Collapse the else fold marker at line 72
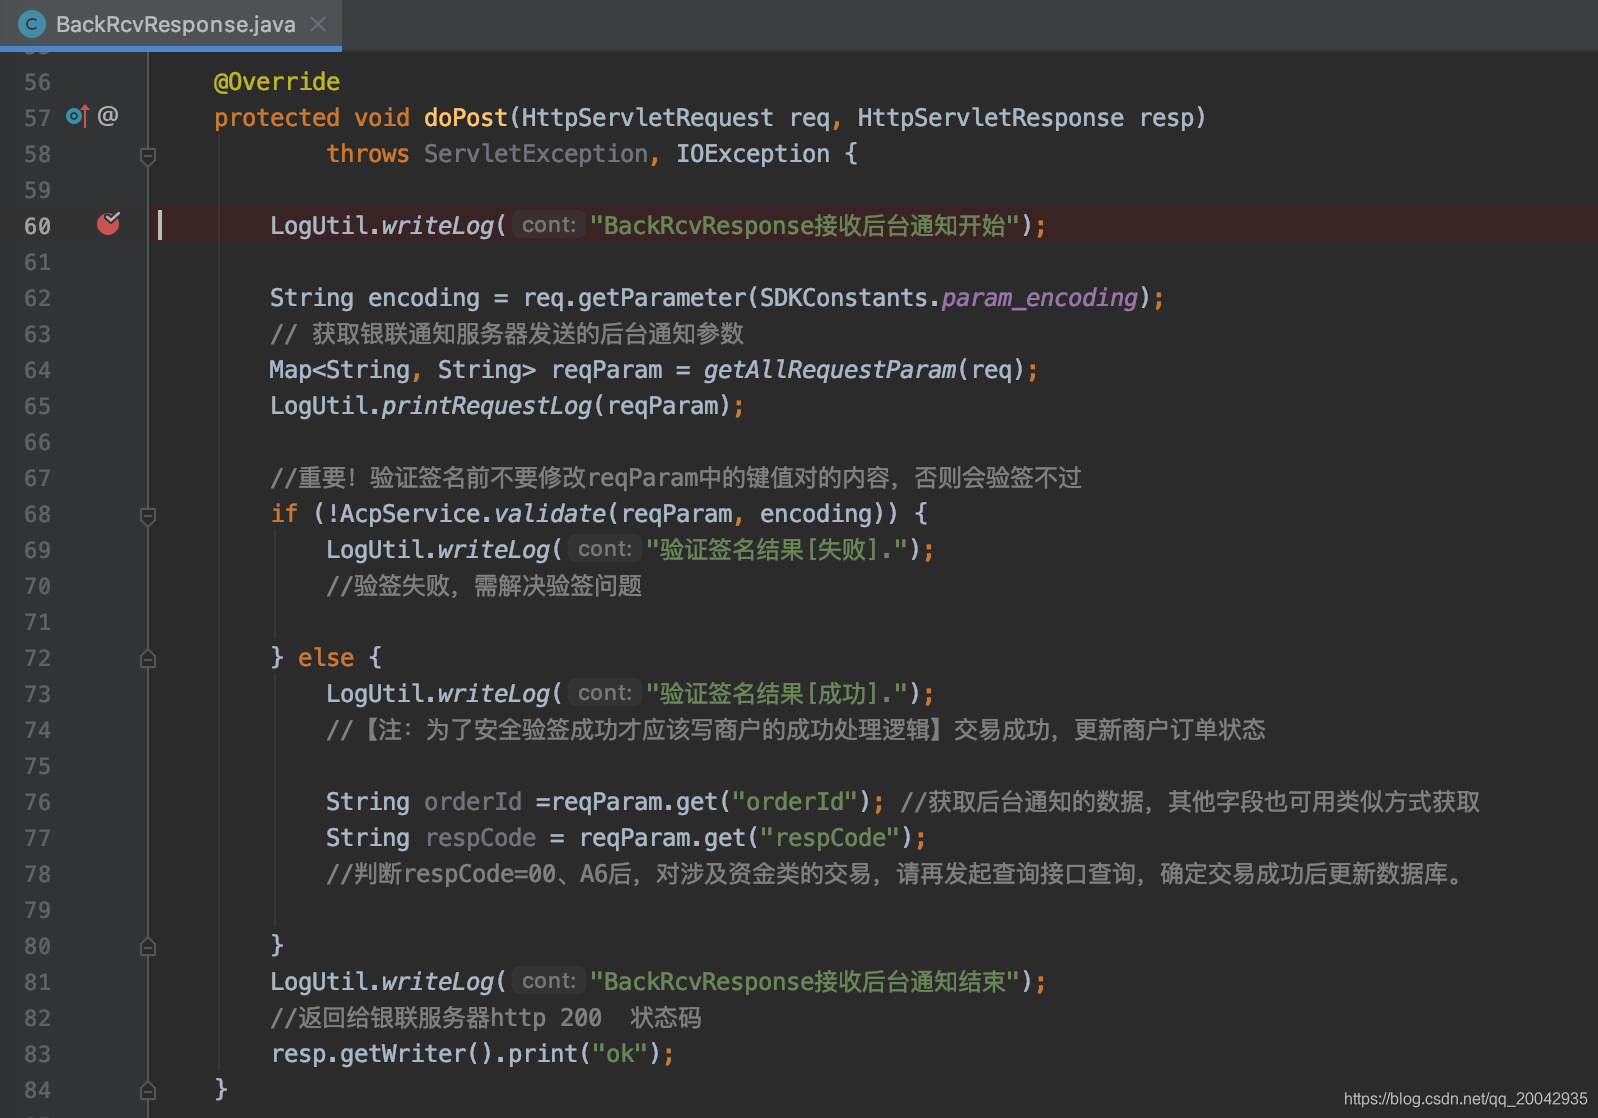 tap(148, 658)
